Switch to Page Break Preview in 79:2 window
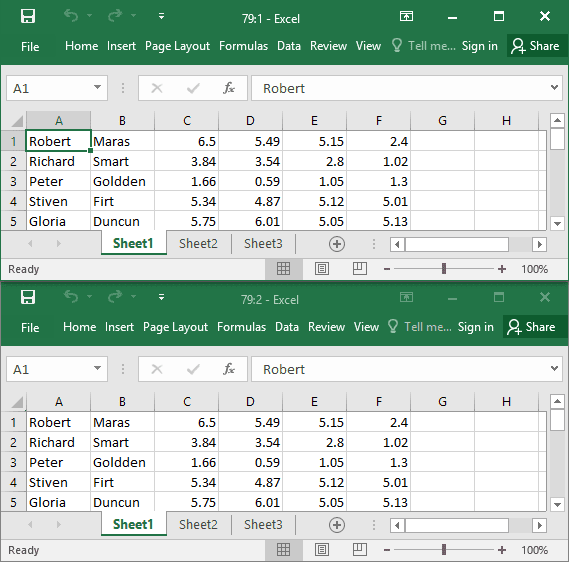This screenshot has width=569, height=562. 360,550
